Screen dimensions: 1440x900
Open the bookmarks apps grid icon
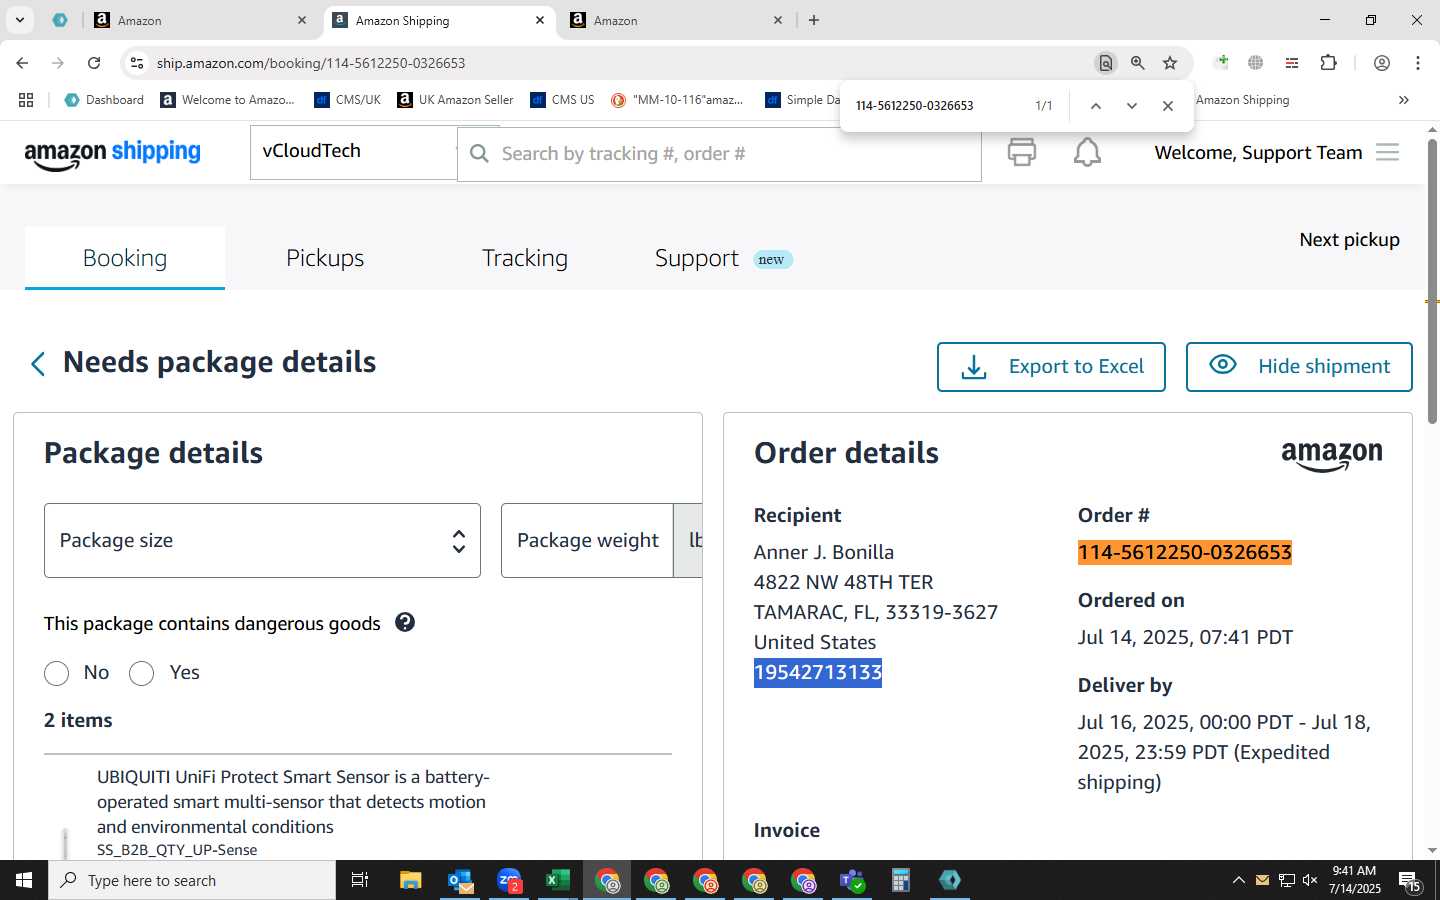[26, 100]
